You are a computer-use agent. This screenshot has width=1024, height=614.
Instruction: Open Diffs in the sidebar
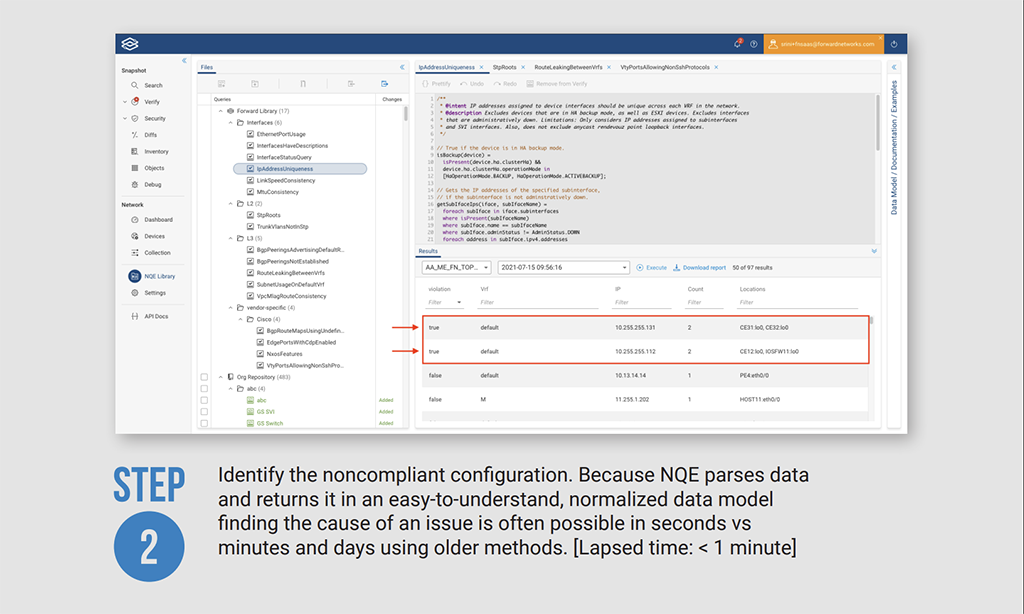pyautogui.click(x=144, y=135)
